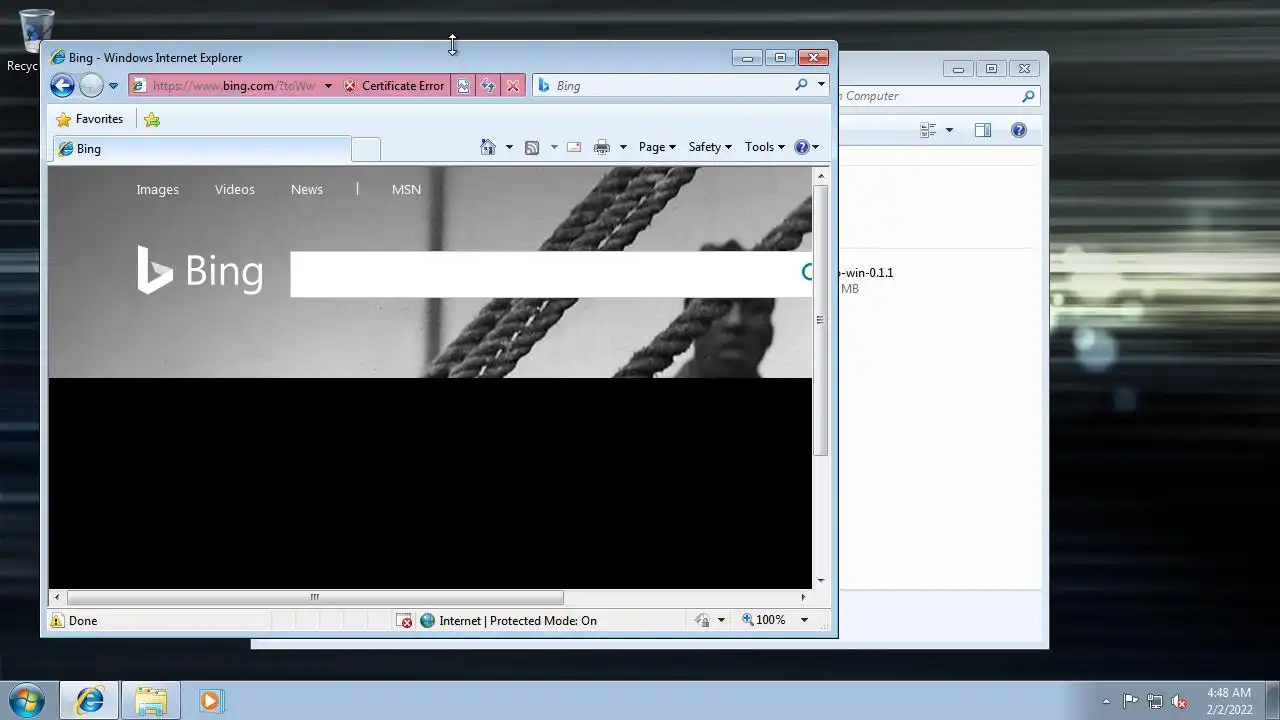This screenshot has width=1280, height=720.
Task: Expand the Print options dropdown arrow
Action: click(x=623, y=147)
